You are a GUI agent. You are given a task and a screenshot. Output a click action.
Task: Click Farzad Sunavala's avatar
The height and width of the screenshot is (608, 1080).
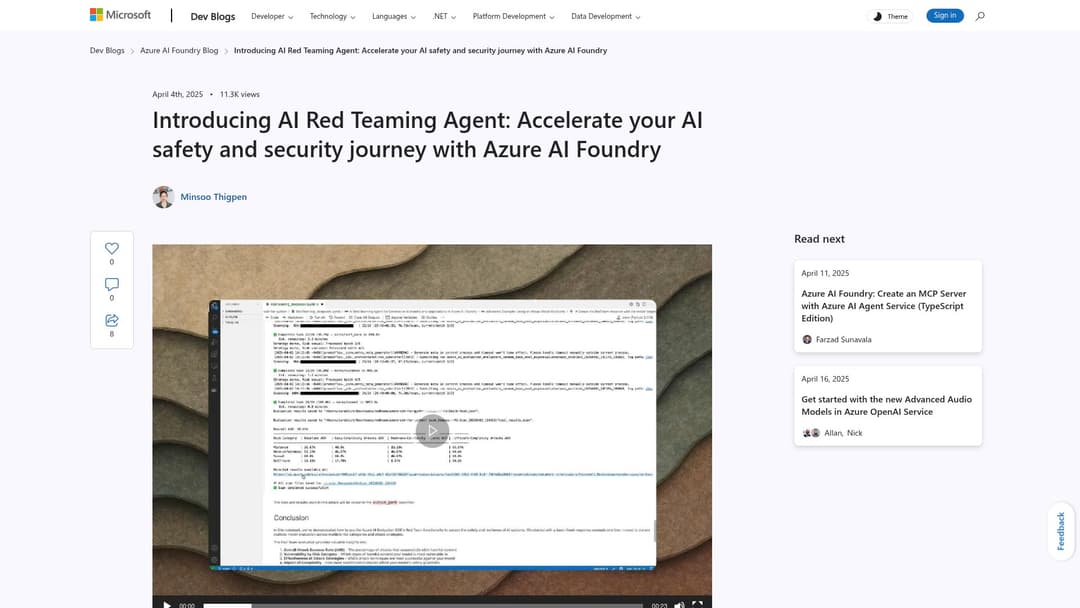(807, 339)
